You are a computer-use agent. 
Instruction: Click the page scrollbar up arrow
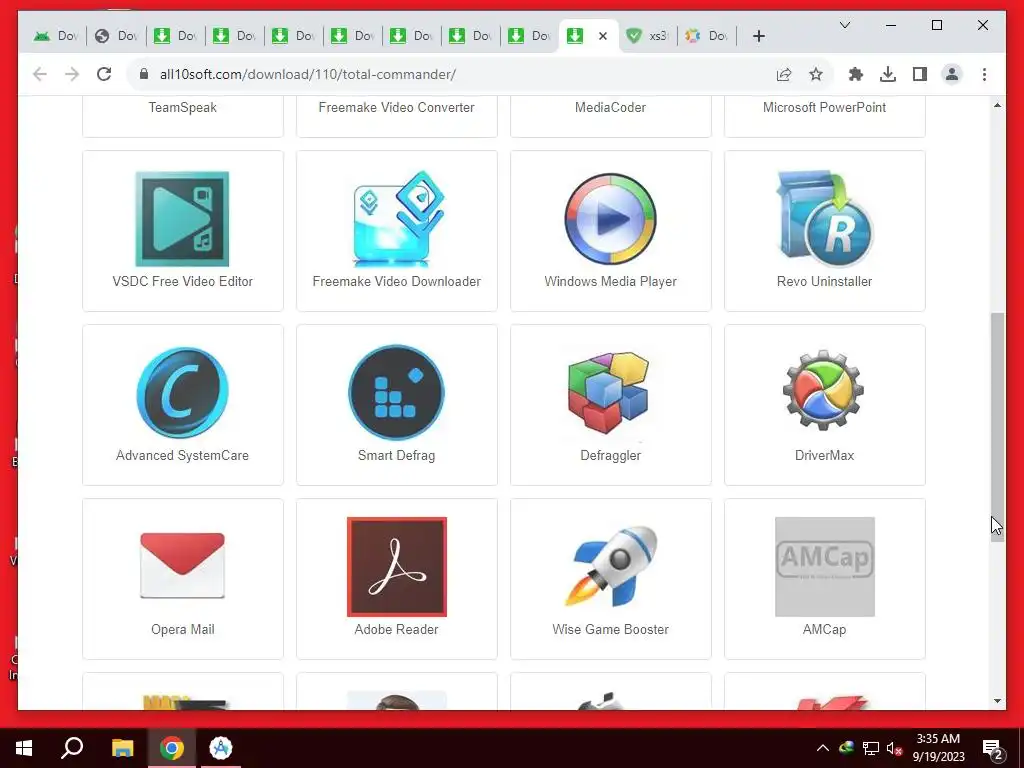(x=997, y=105)
